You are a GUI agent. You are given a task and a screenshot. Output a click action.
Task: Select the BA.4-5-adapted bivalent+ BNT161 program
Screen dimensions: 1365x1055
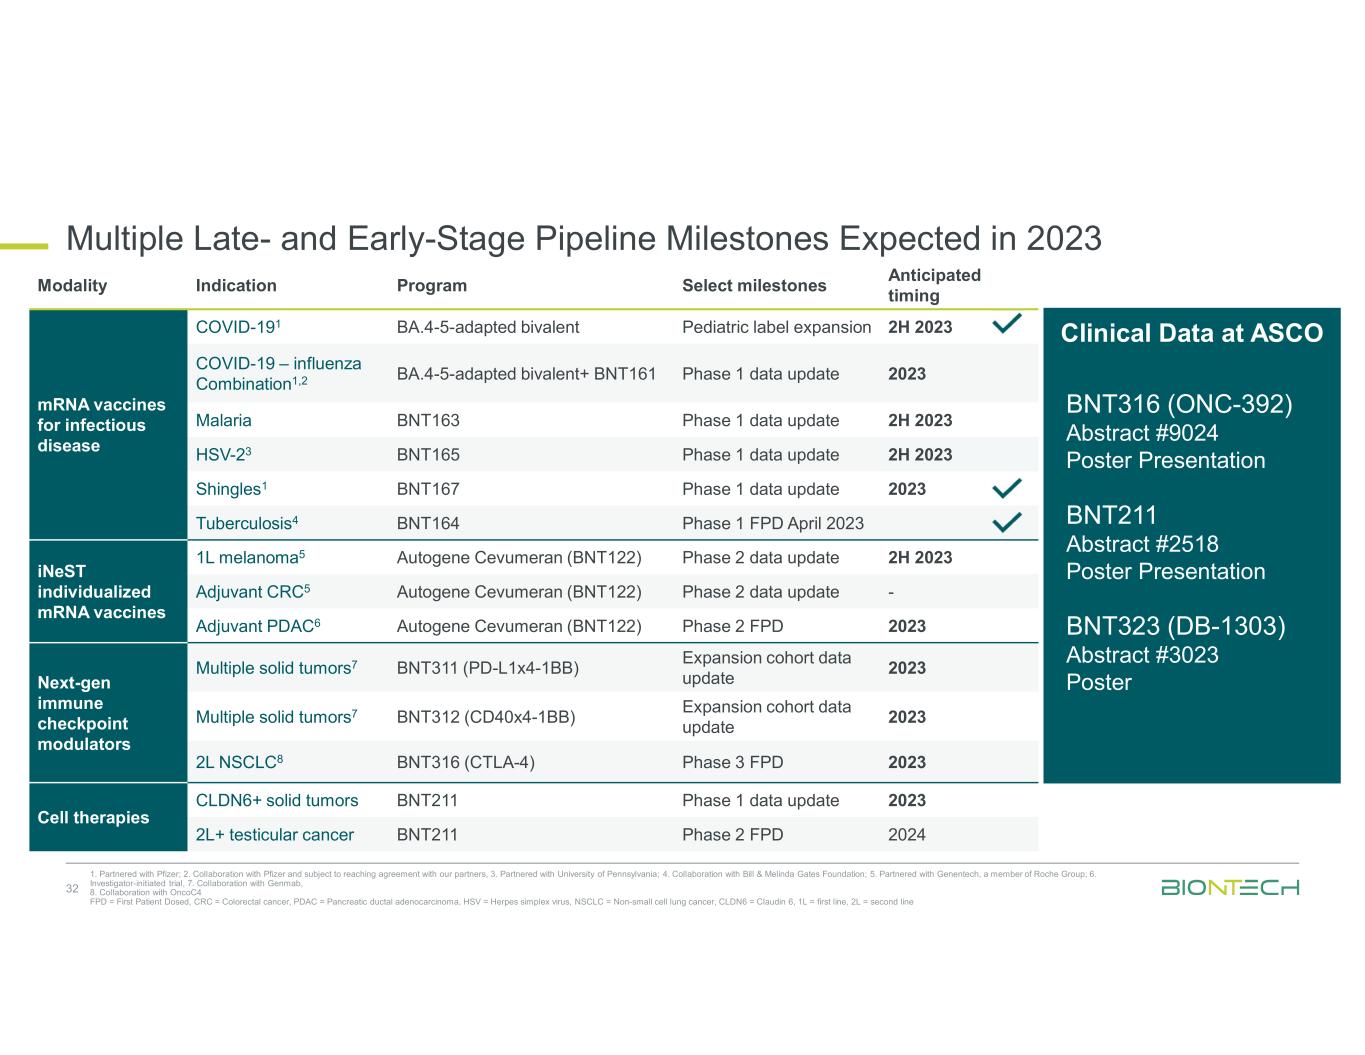point(526,373)
